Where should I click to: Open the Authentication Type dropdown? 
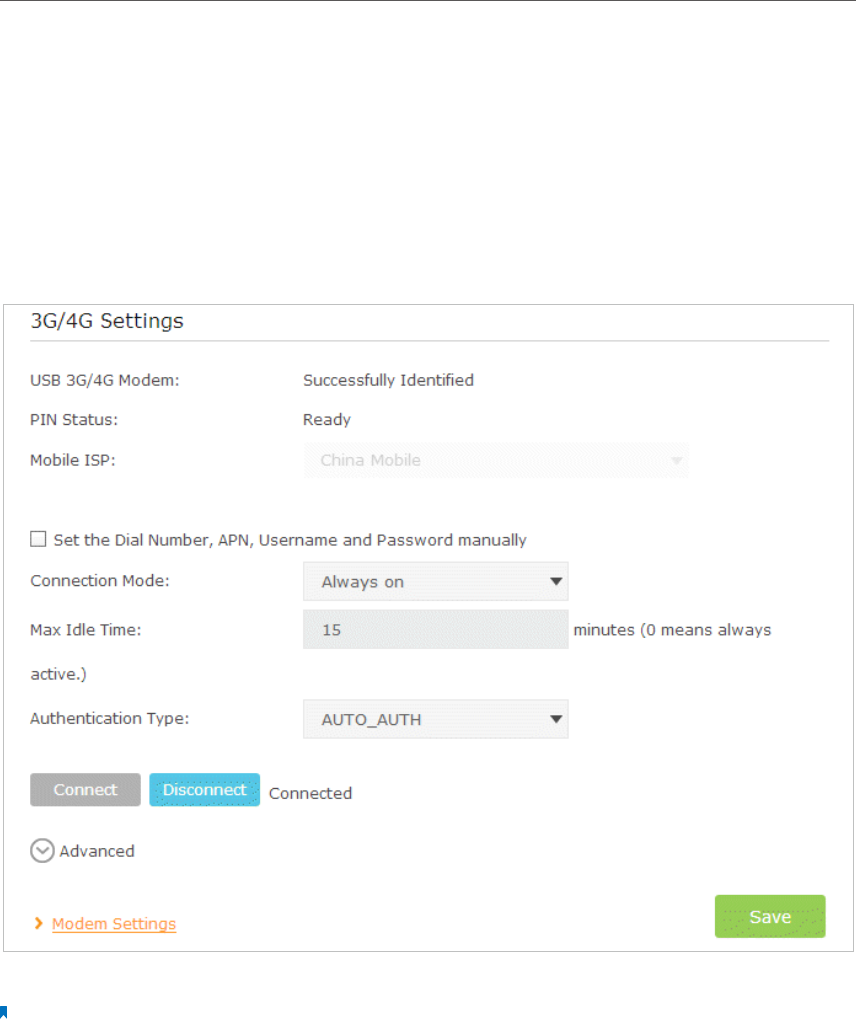coord(435,719)
